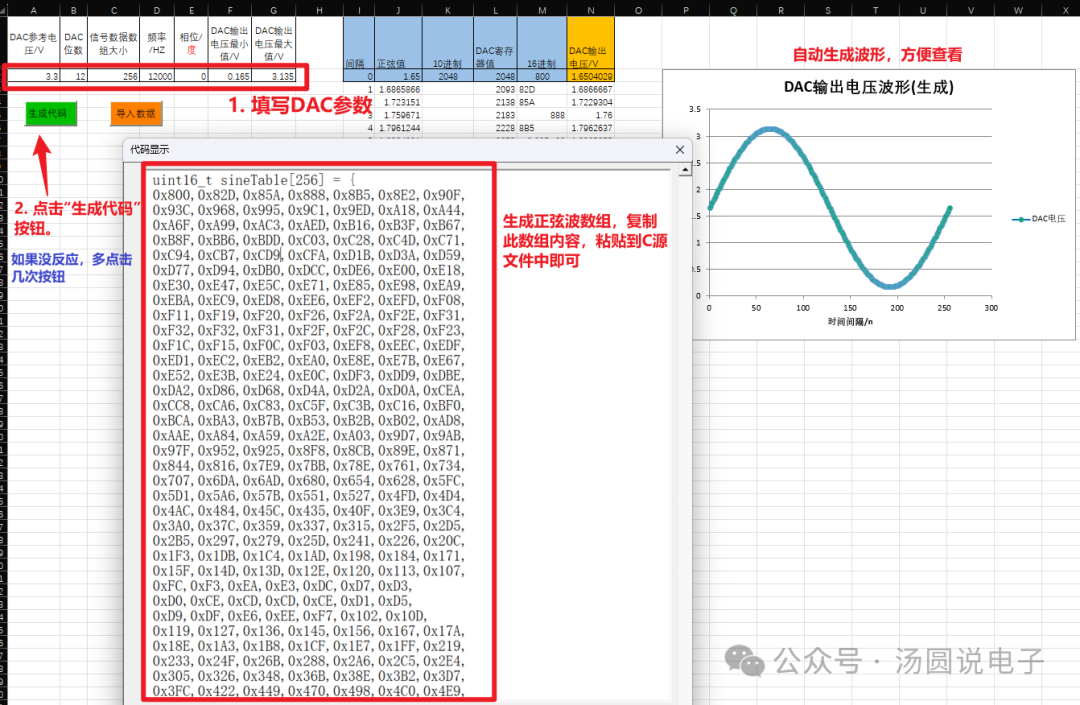This screenshot has height=705, width=1080.
Task: Click the orange 导入数据 button
Action: (x=136, y=114)
